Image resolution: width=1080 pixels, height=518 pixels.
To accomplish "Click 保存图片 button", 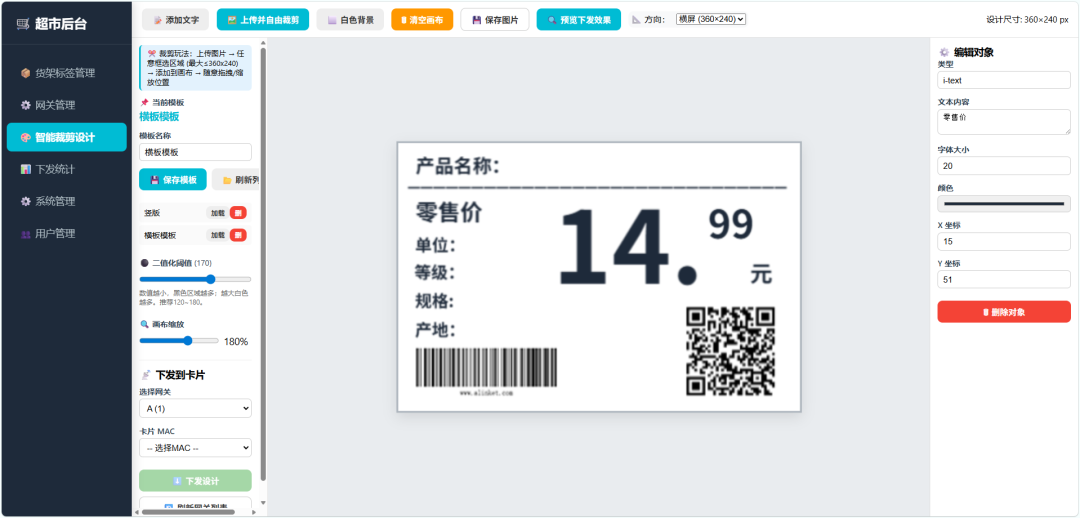I will pyautogui.click(x=495, y=20).
